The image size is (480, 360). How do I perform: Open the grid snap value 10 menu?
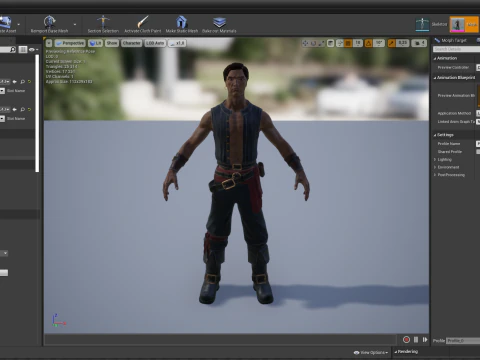(358, 43)
